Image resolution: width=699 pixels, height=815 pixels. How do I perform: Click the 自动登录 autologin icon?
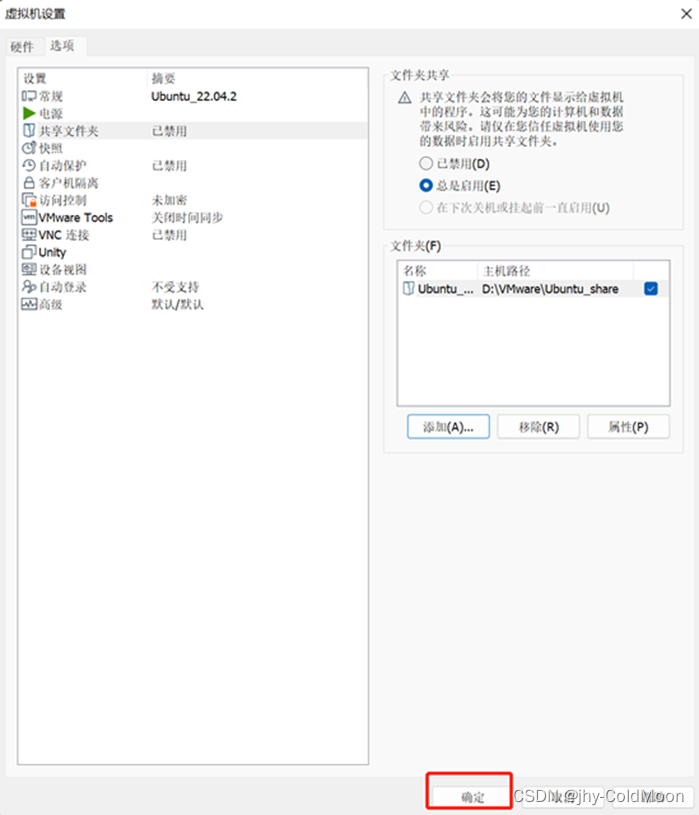click(29, 287)
